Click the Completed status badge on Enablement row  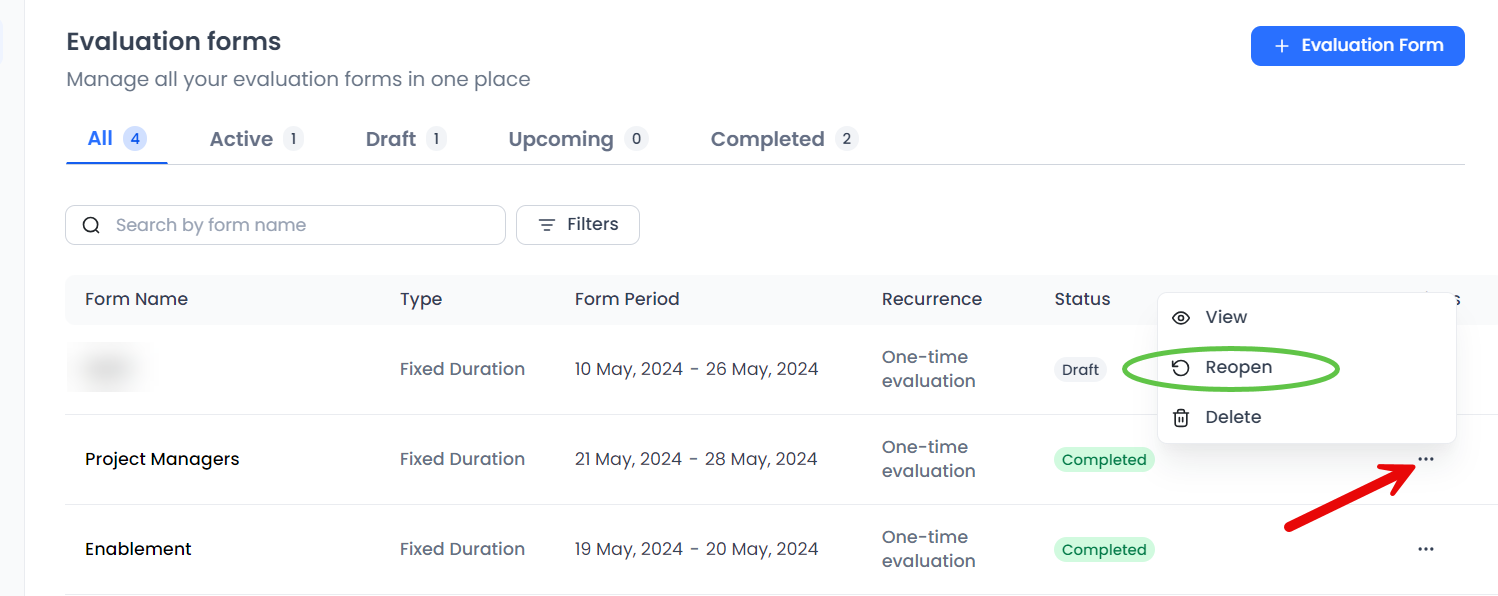(x=1104, y=549)
